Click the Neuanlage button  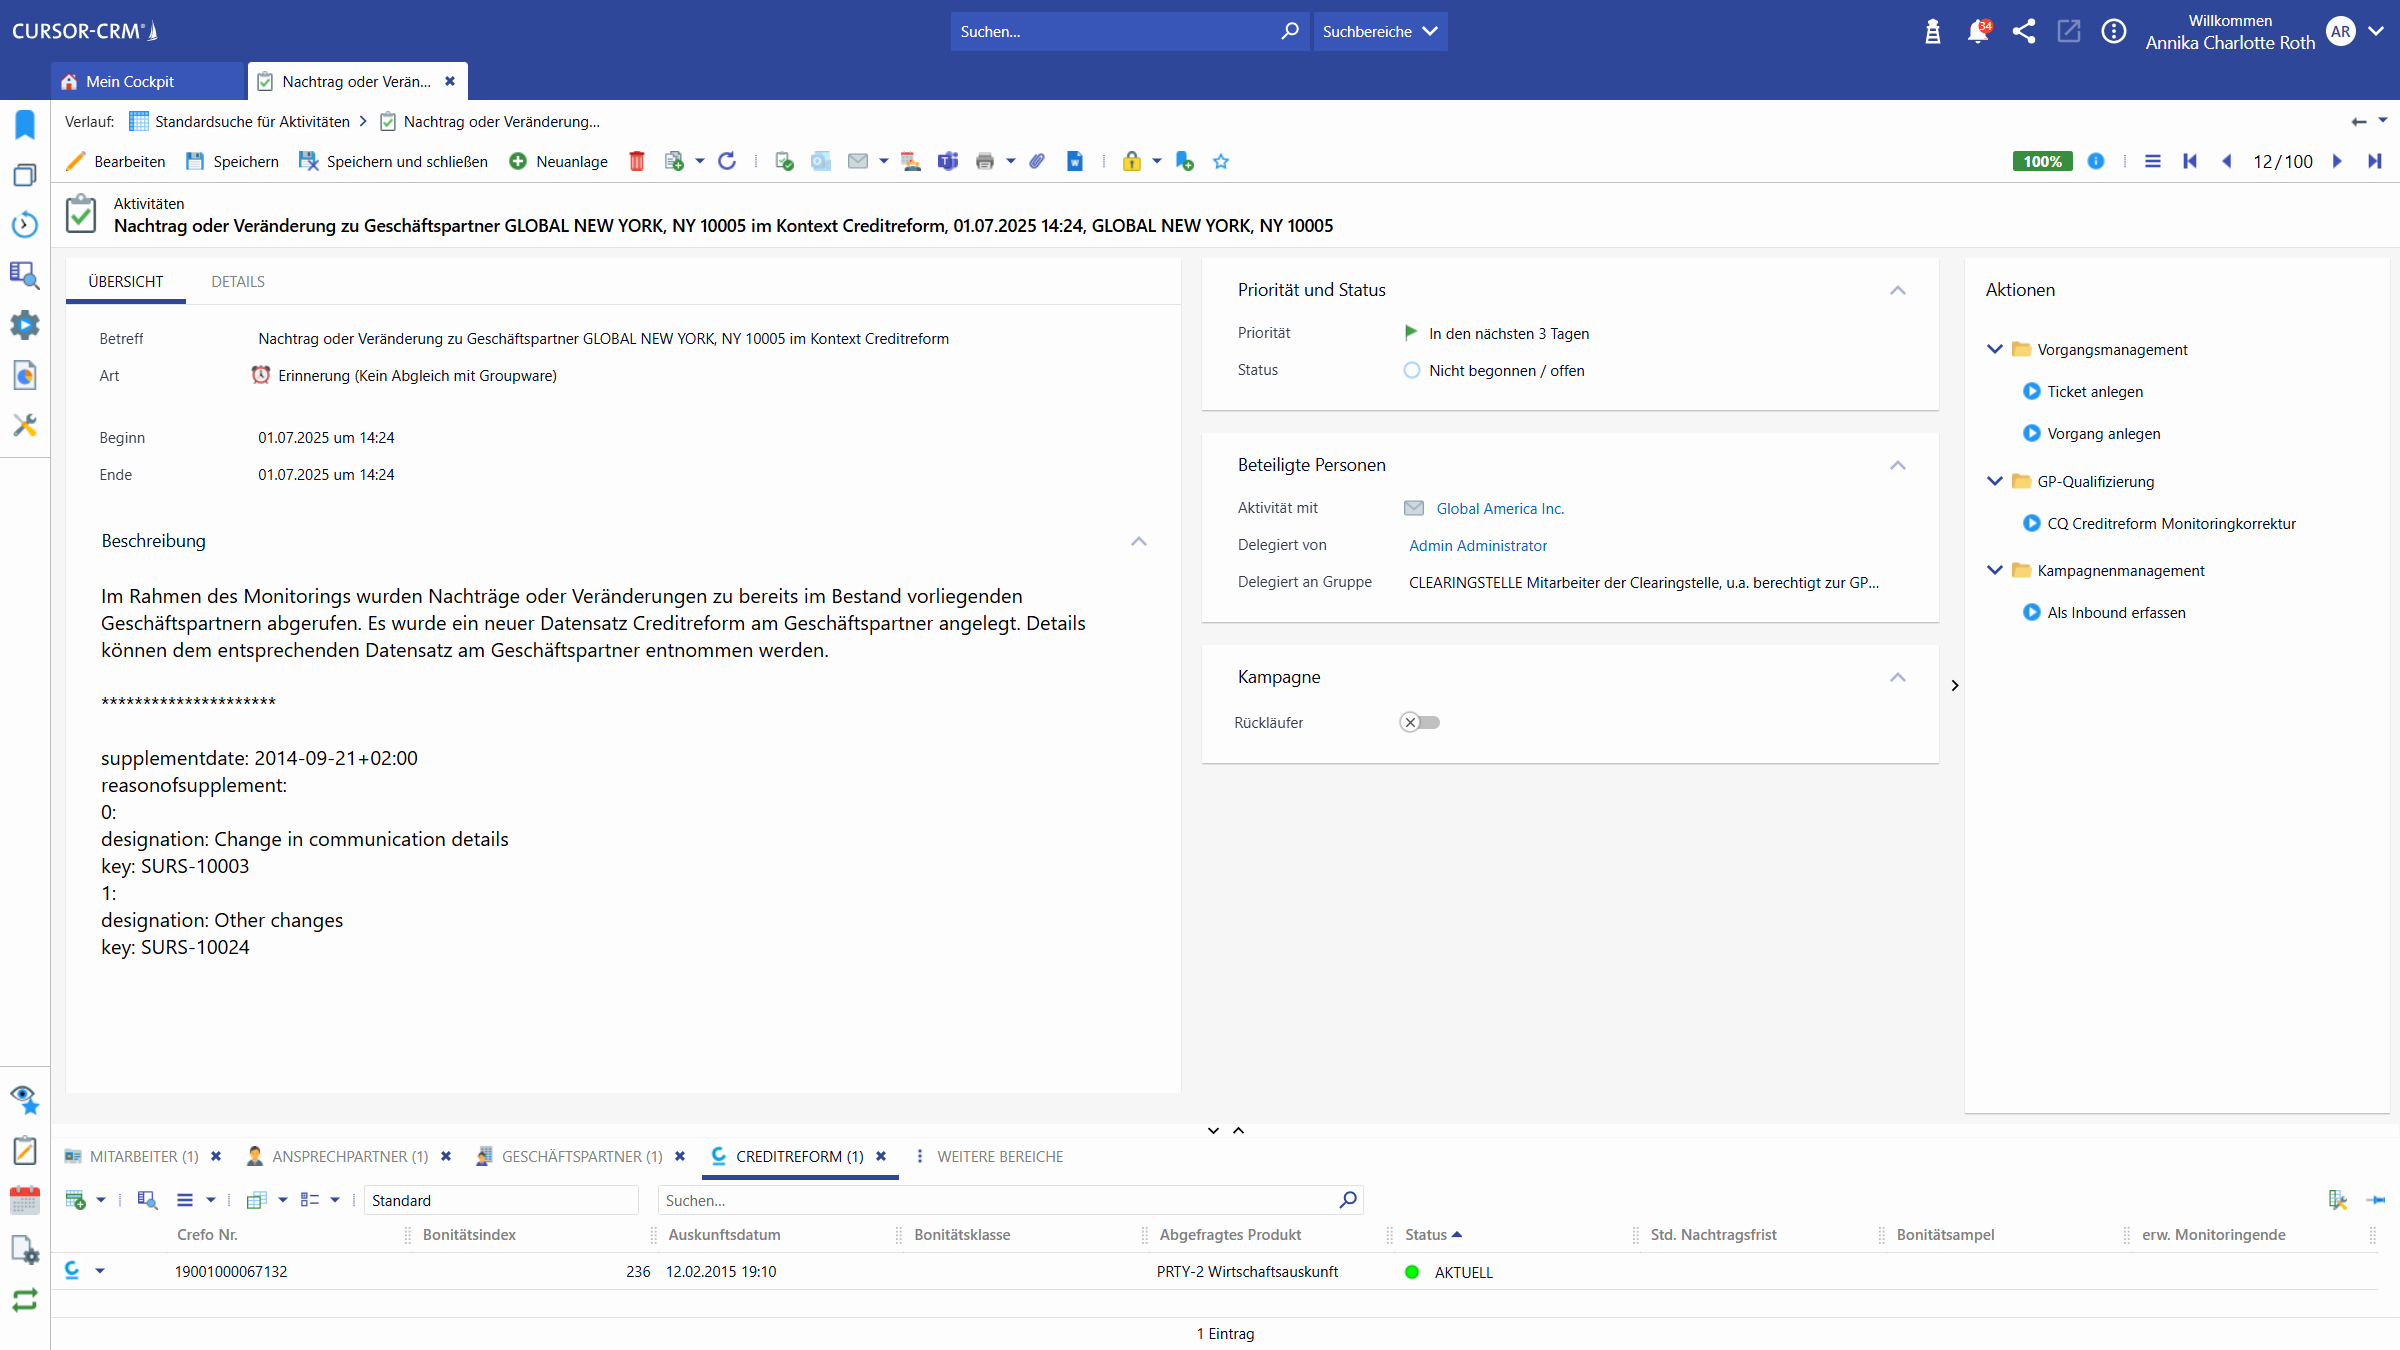tap(558, 161)
